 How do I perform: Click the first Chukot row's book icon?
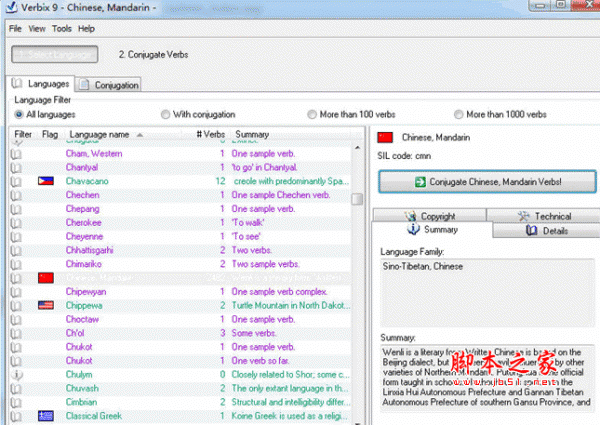coord(16,347)
